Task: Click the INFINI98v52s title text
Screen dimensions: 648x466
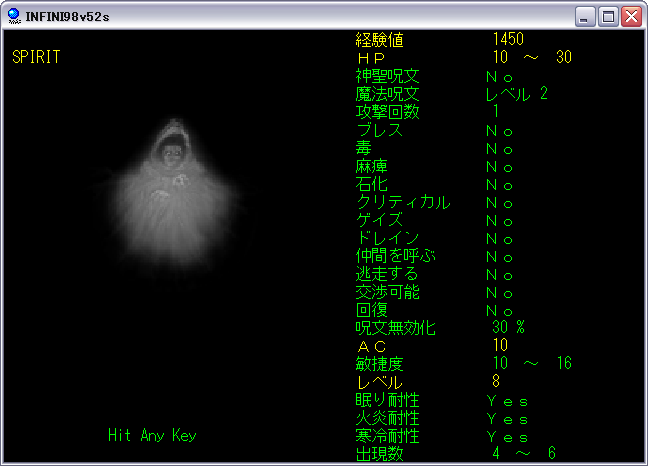Action: coord(67,17)
